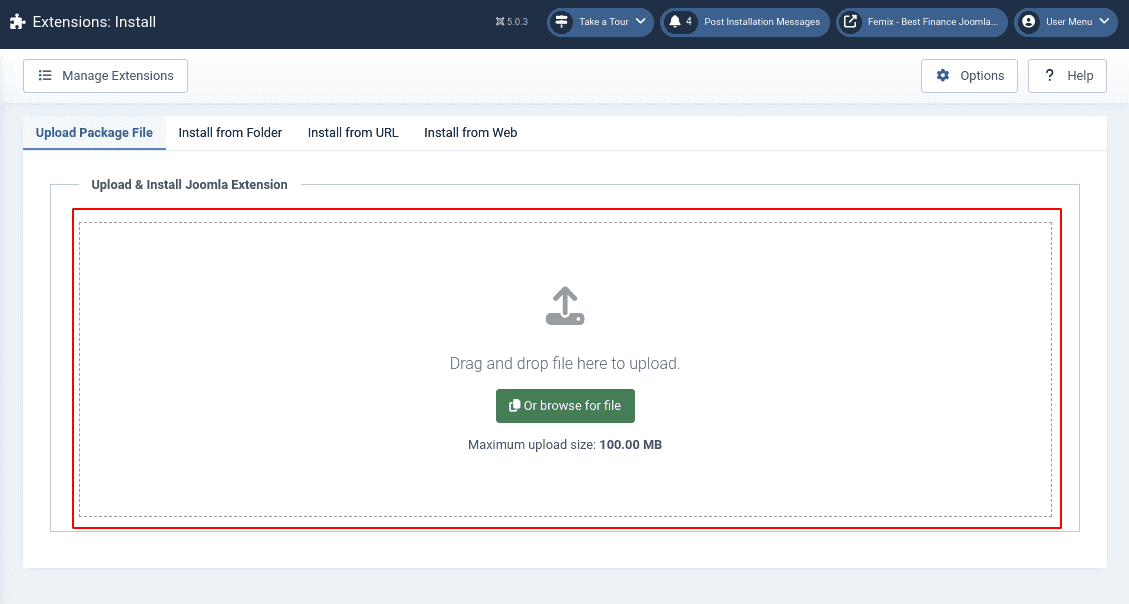Click the user avatar icon

(1028, 22)
